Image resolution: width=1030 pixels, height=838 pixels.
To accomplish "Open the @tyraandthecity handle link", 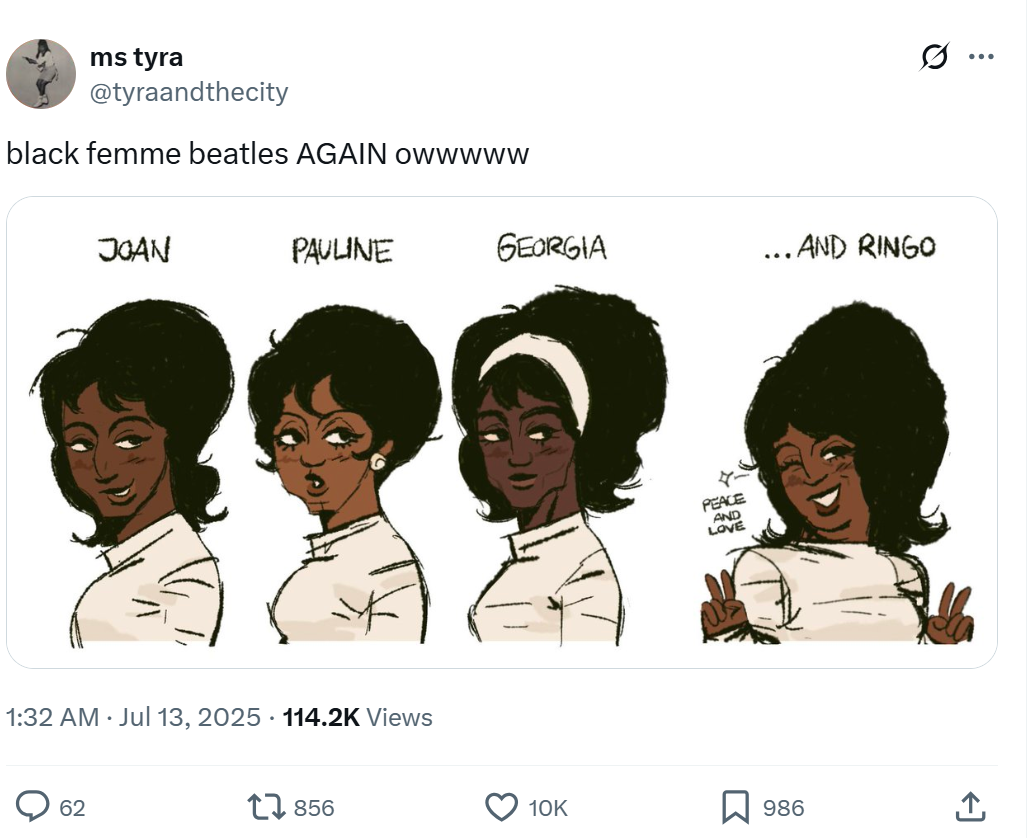I will click(x=189, y=92).
